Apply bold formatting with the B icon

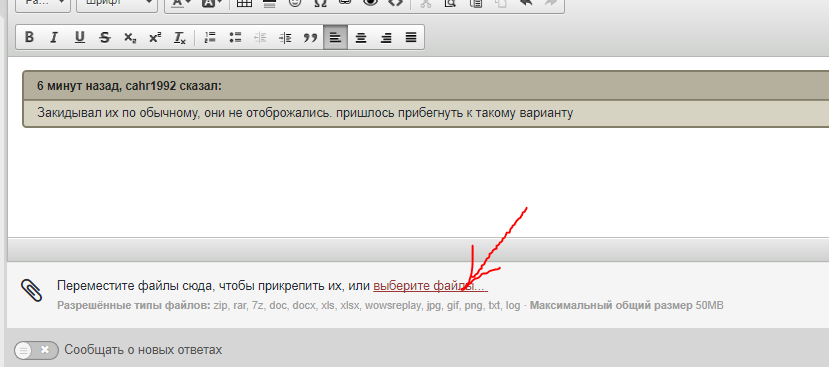pyautogui.click(x=30, y=38)
